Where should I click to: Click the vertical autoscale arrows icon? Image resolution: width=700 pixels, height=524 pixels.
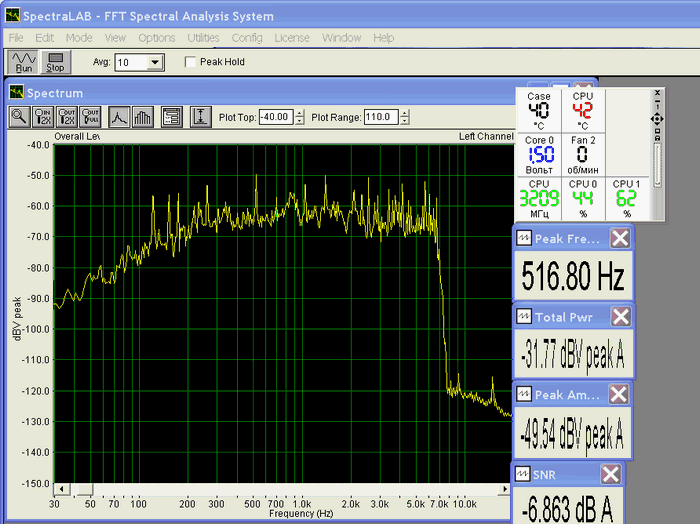200,116
